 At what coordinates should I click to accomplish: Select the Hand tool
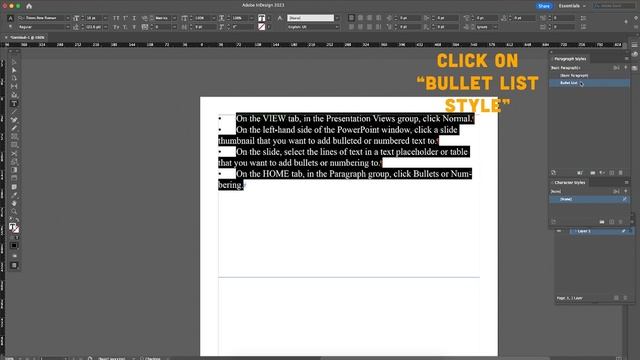[14, 203]
